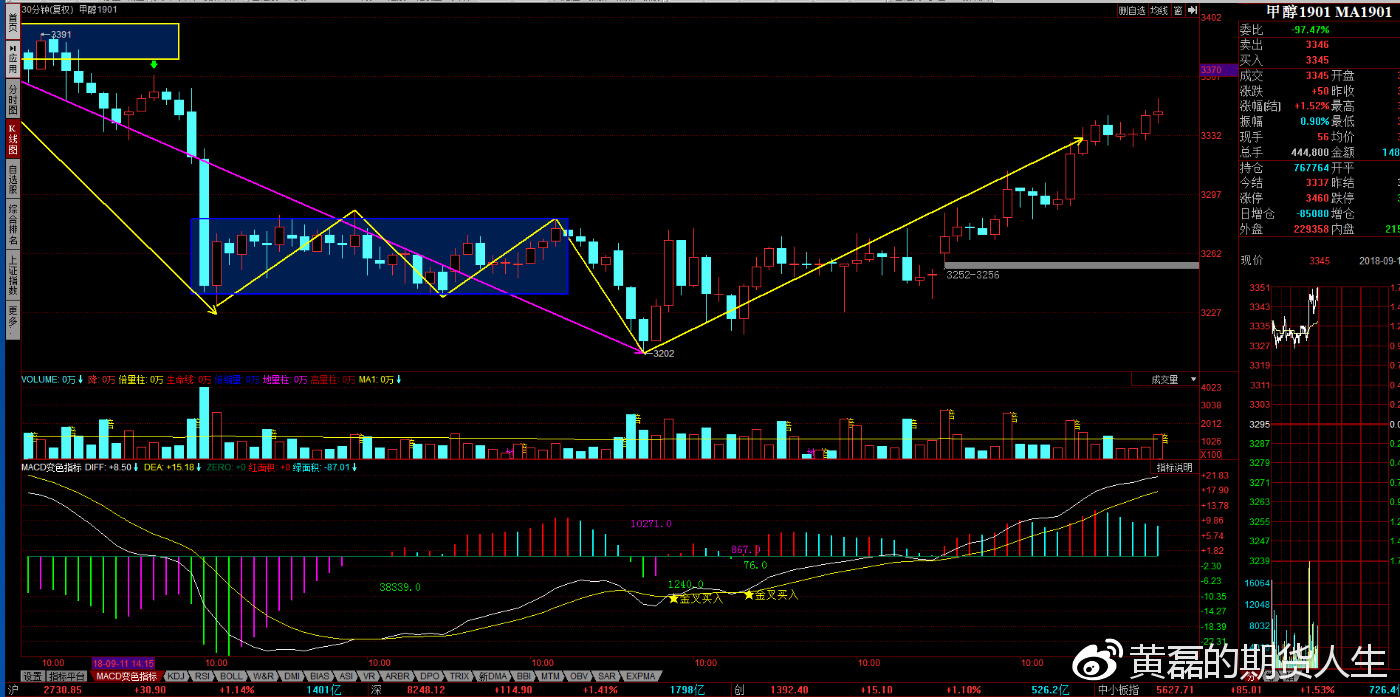Image resolution: width=1400 pixels, height=697 pixels.
Task: Open the 自选股 sidebar tab
Action: (13, 180)
